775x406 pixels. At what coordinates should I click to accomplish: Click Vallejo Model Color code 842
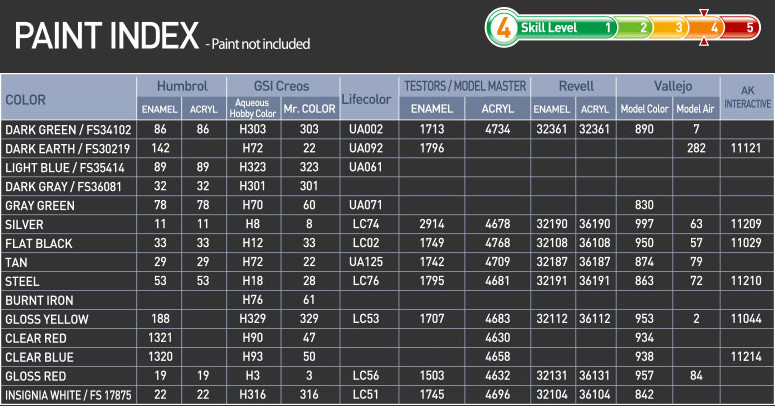(644, 394)
